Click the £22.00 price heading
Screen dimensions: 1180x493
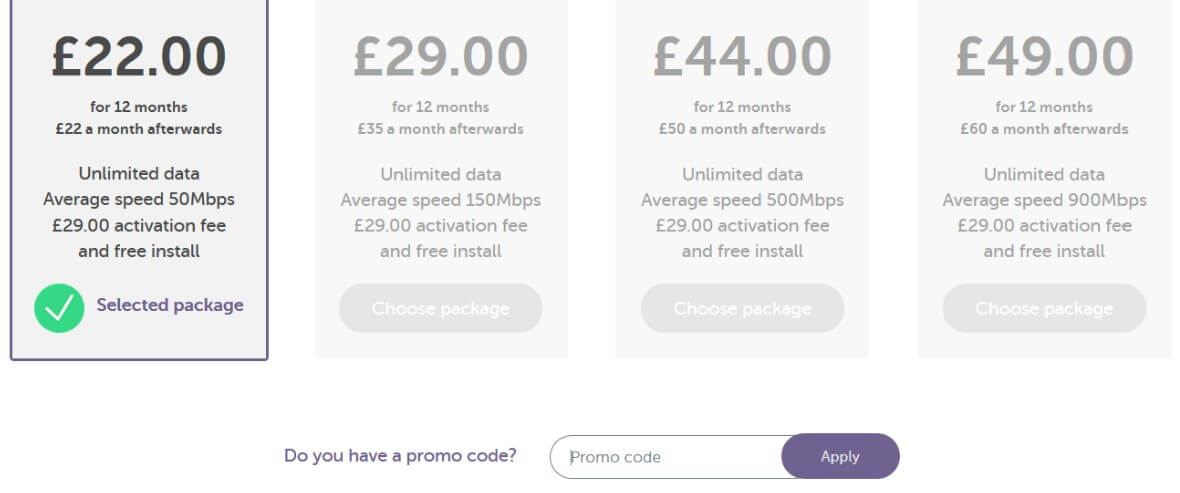[x=139, y=56]
